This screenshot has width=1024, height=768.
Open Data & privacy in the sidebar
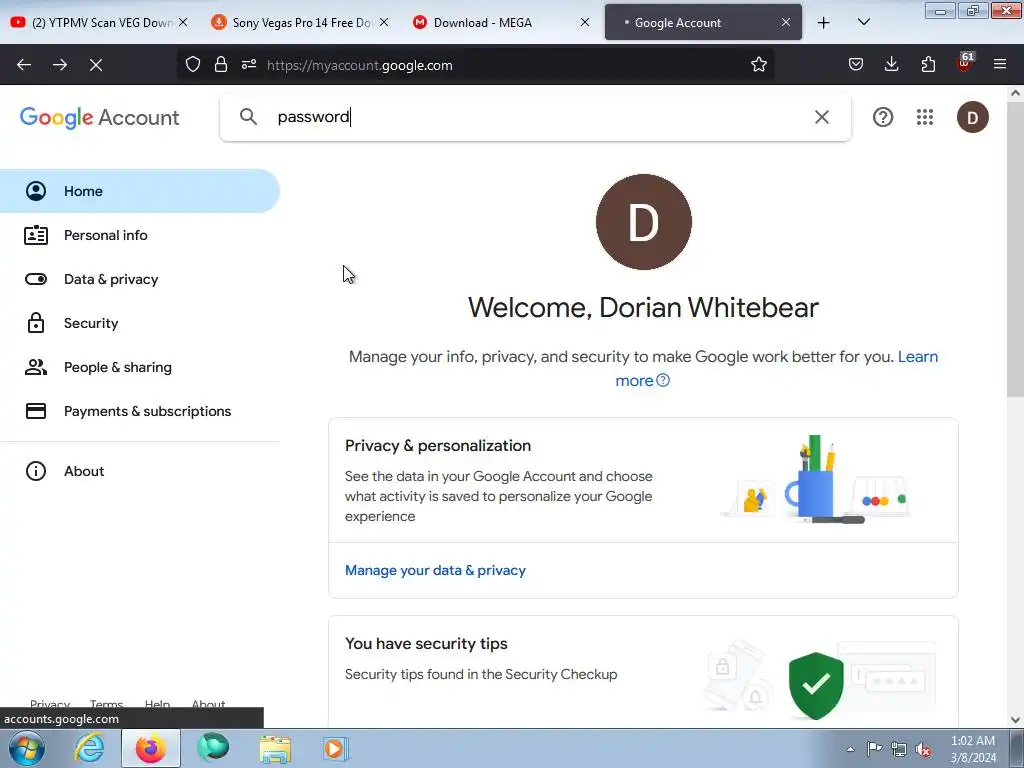click(140, 279)
